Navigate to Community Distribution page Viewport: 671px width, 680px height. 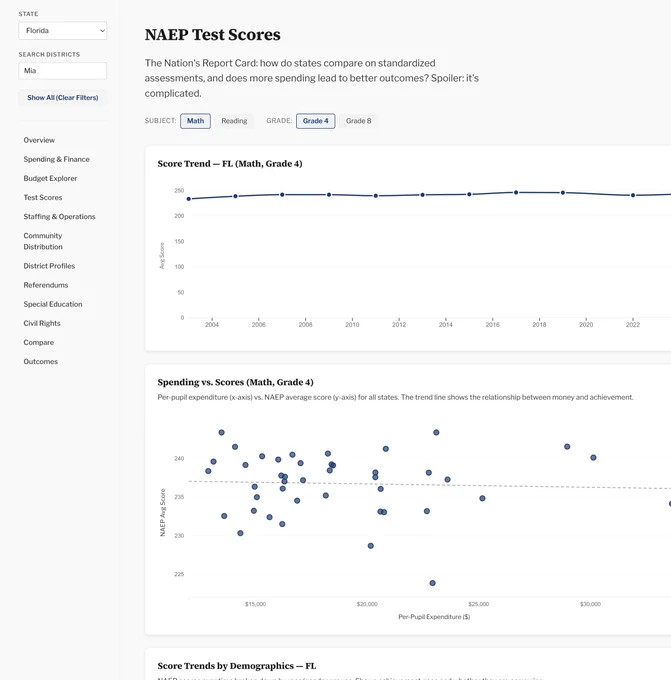click(x=43, y=241)
